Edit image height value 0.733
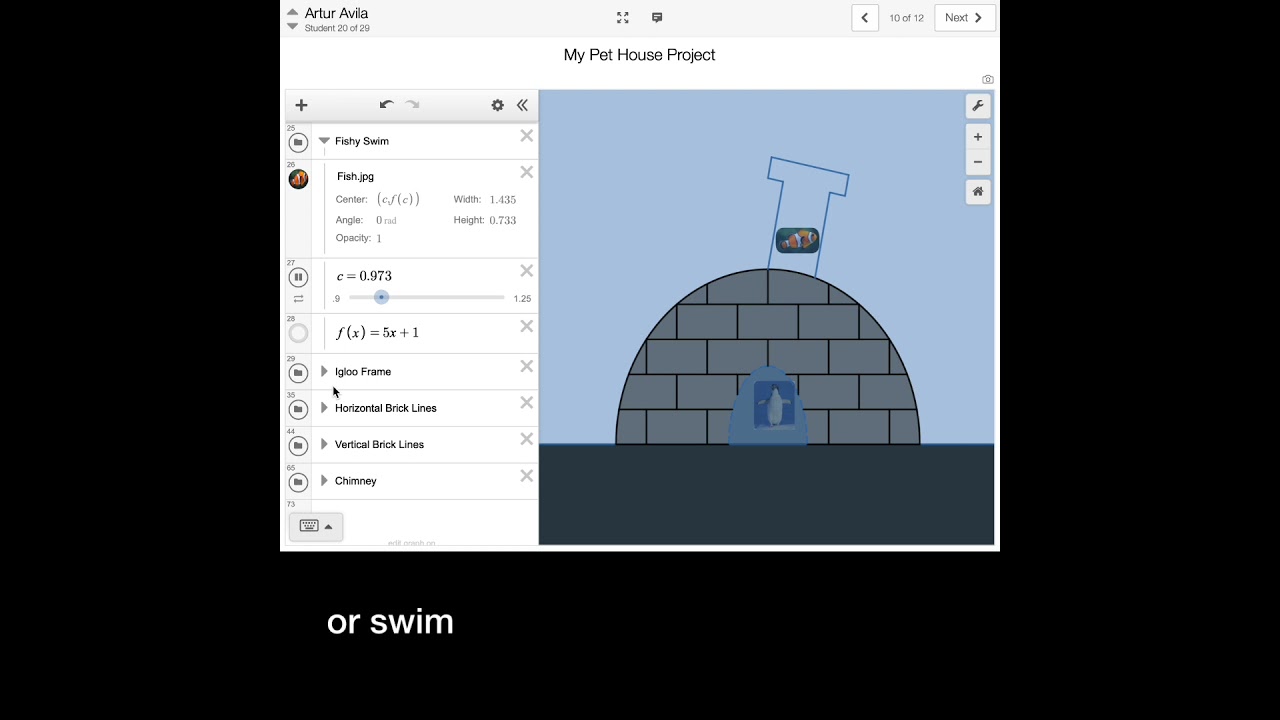Image resolution: width=1280 pixels, height=720 pixels. (x=503, y=220)
